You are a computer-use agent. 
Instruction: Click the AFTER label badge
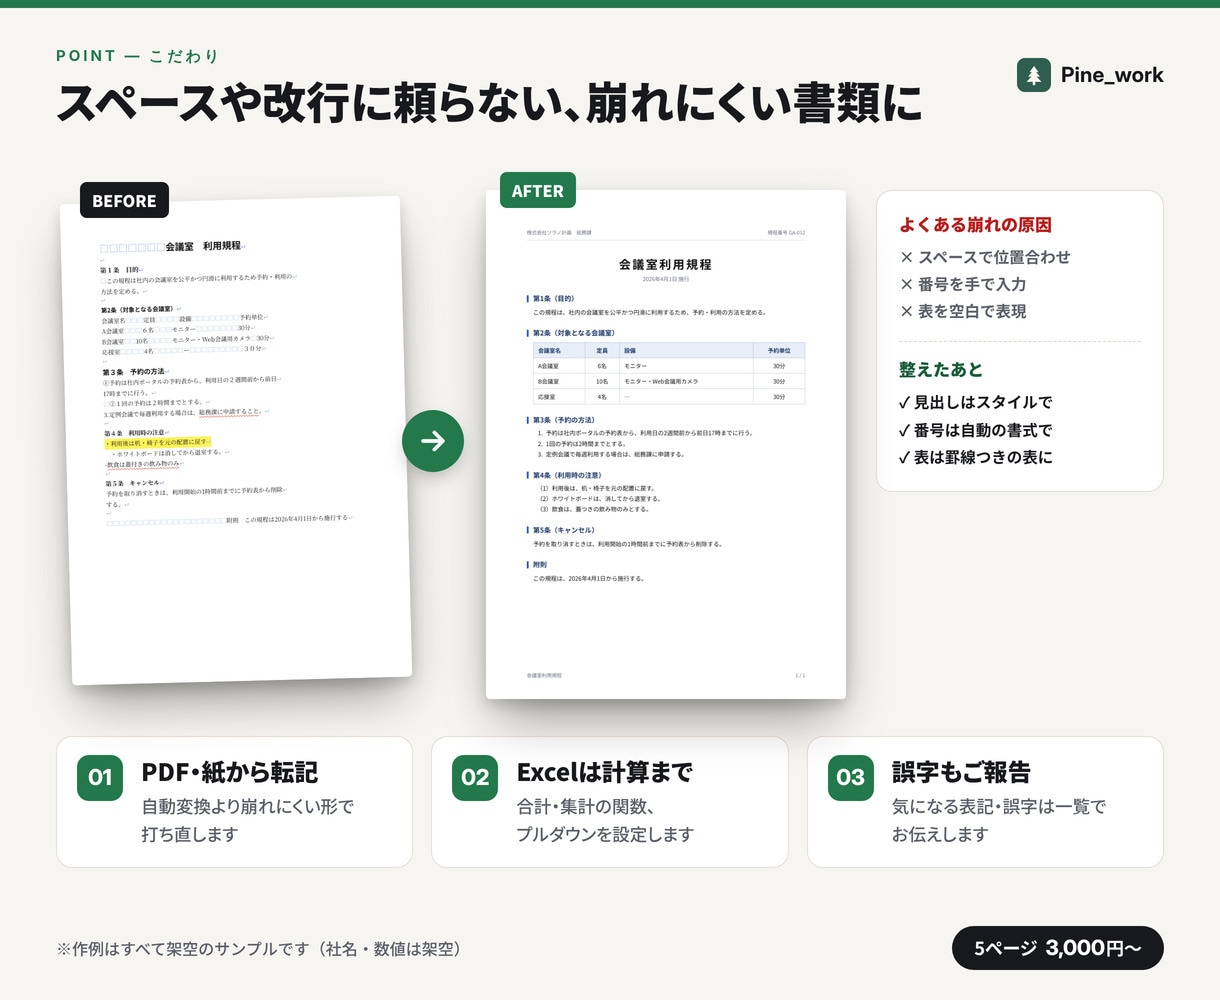point(538,191)
